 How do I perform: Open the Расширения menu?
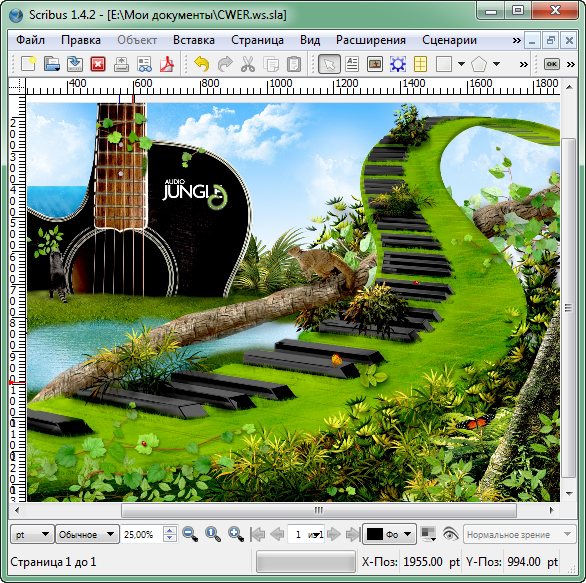point(371,40)
